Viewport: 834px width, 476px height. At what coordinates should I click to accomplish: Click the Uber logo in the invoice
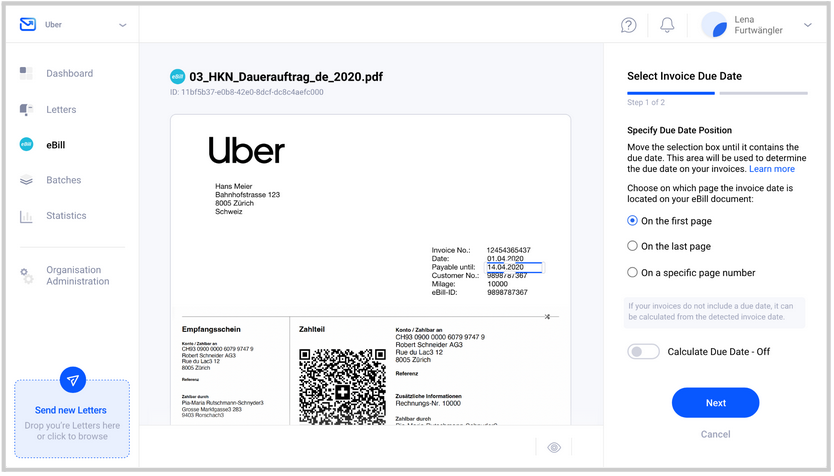click(x=246, y=151)
